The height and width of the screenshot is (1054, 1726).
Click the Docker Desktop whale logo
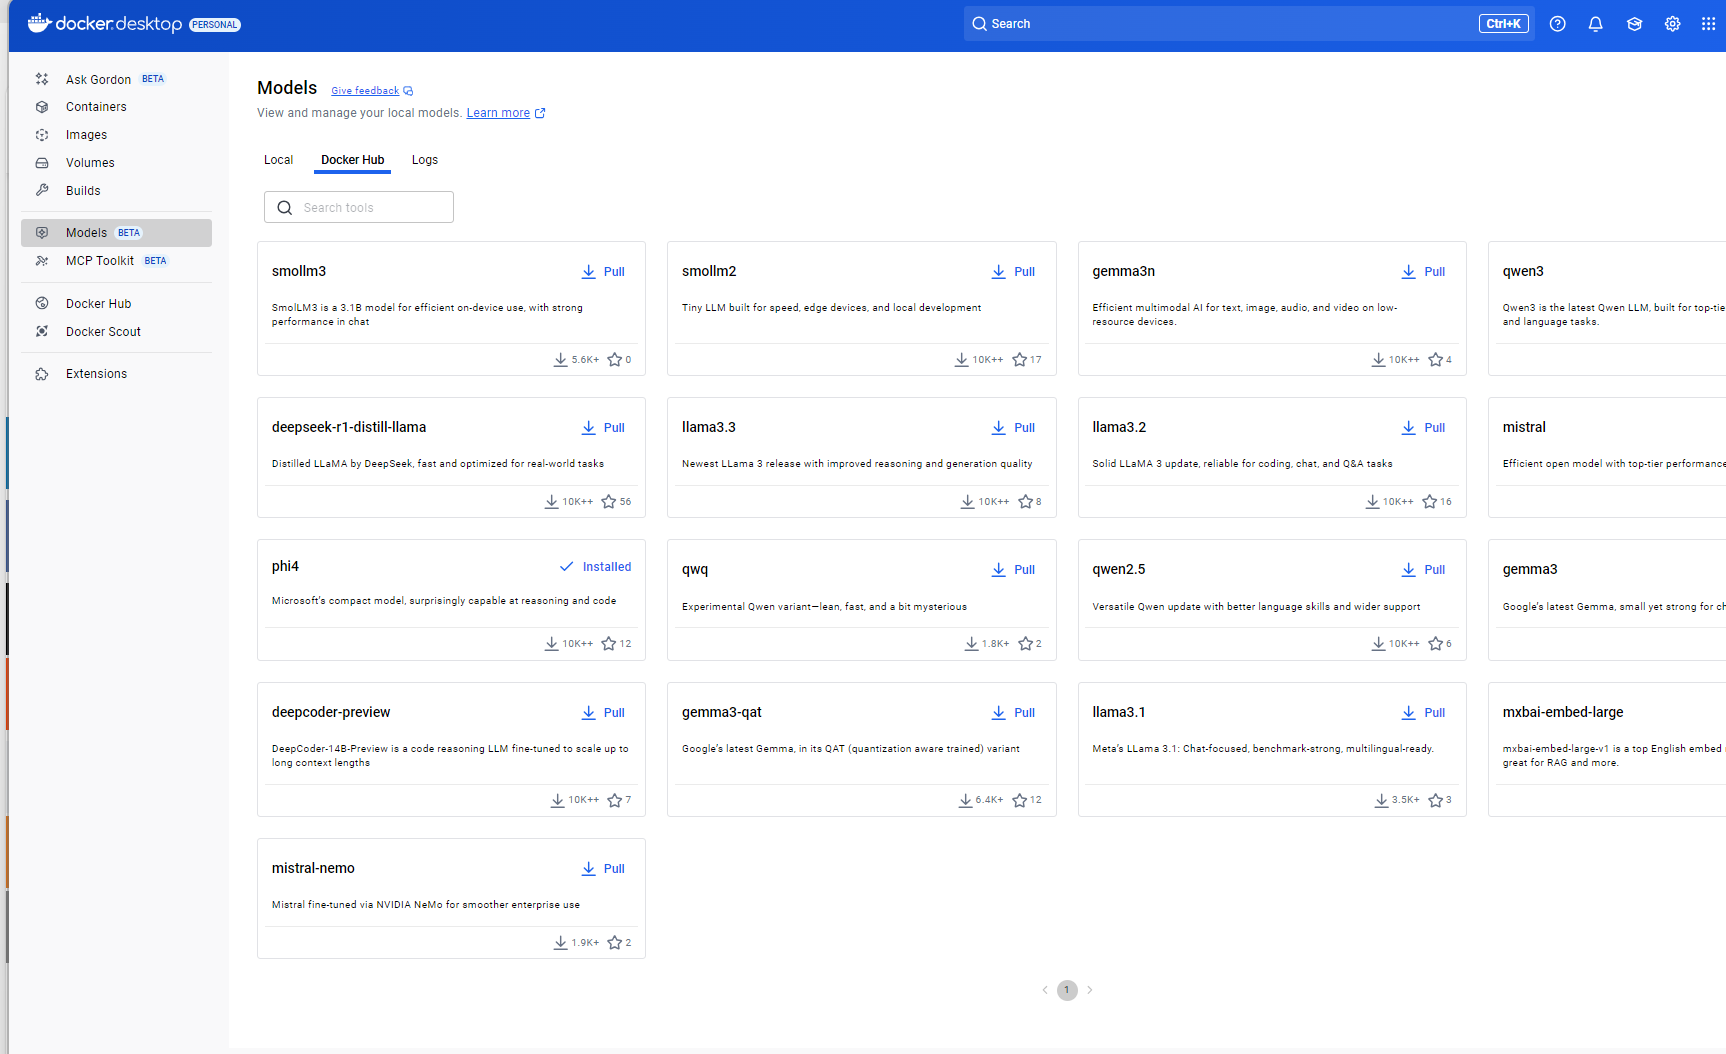39,23
